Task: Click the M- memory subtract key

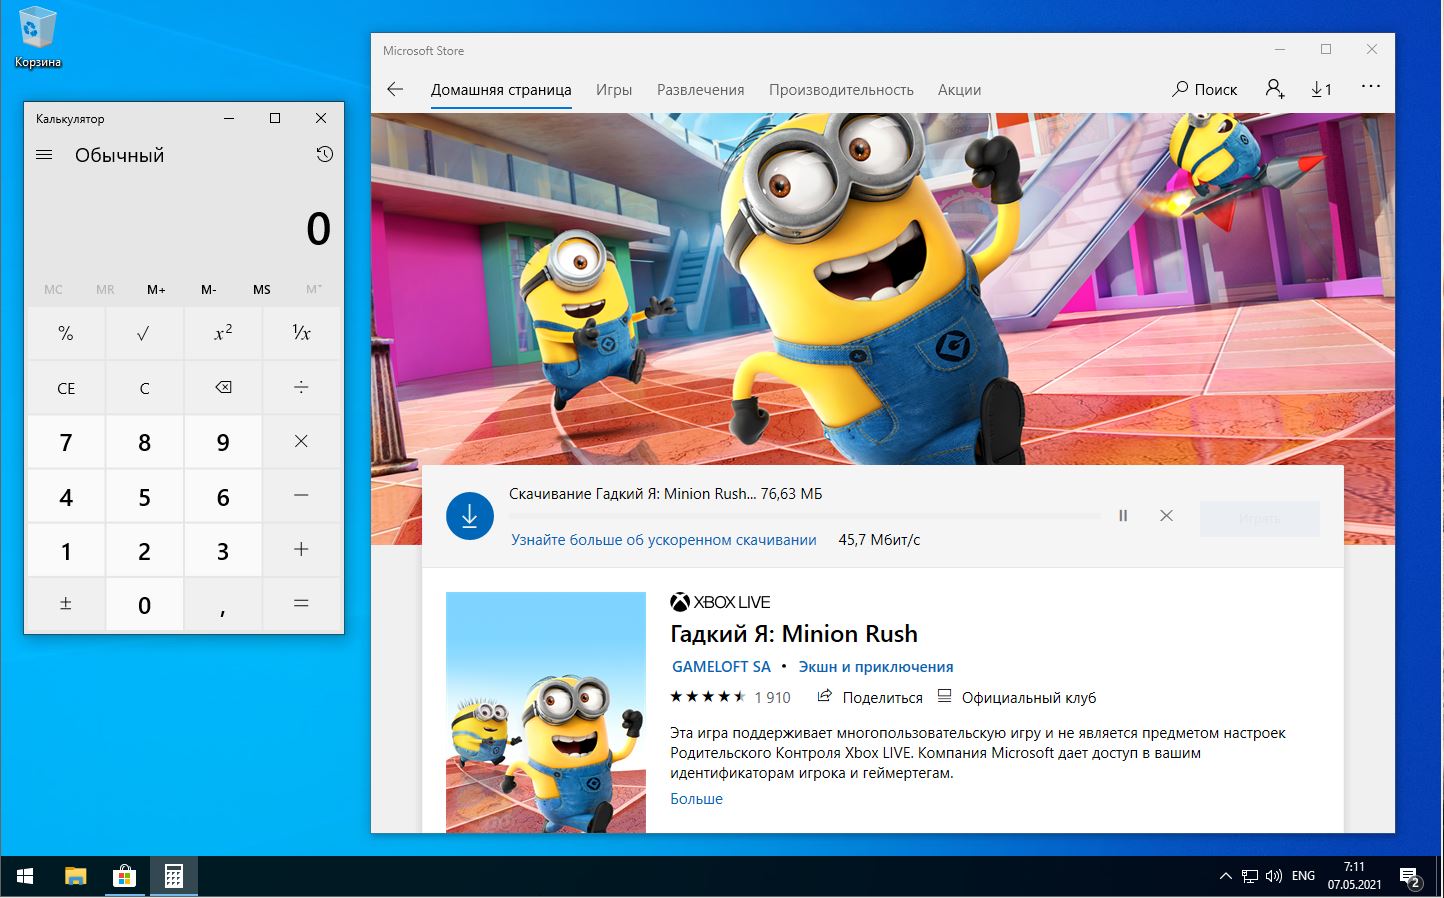Action: coord(209,289)
